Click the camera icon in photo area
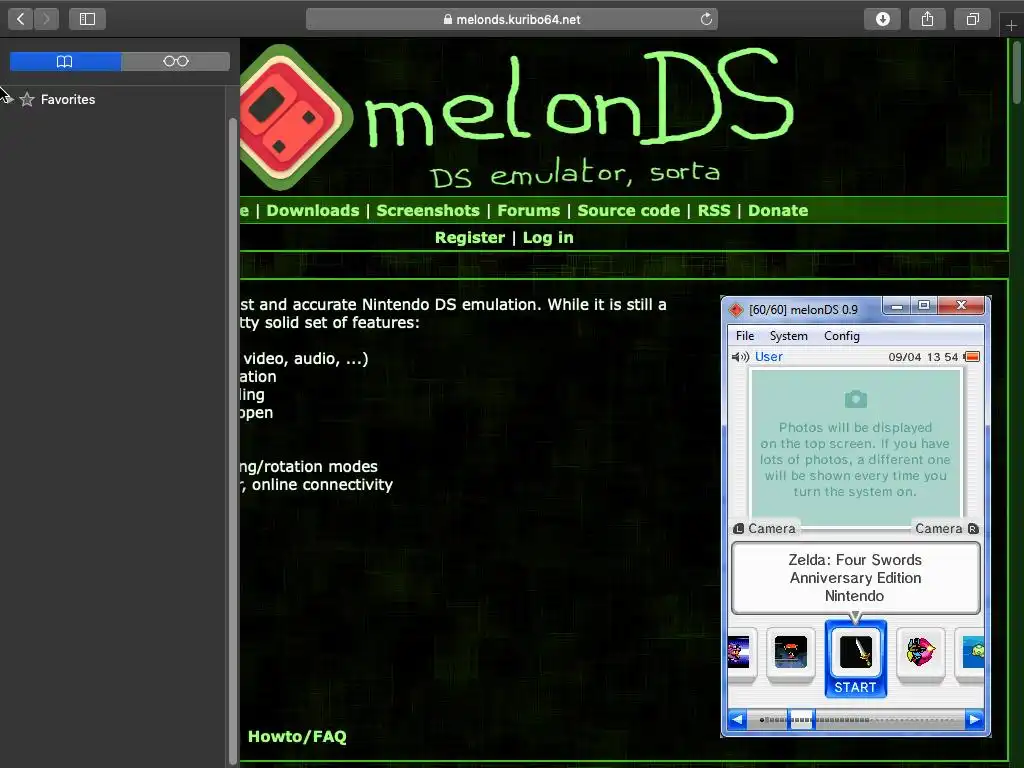This screenshot has width=1024, height=768. point(856,399)
